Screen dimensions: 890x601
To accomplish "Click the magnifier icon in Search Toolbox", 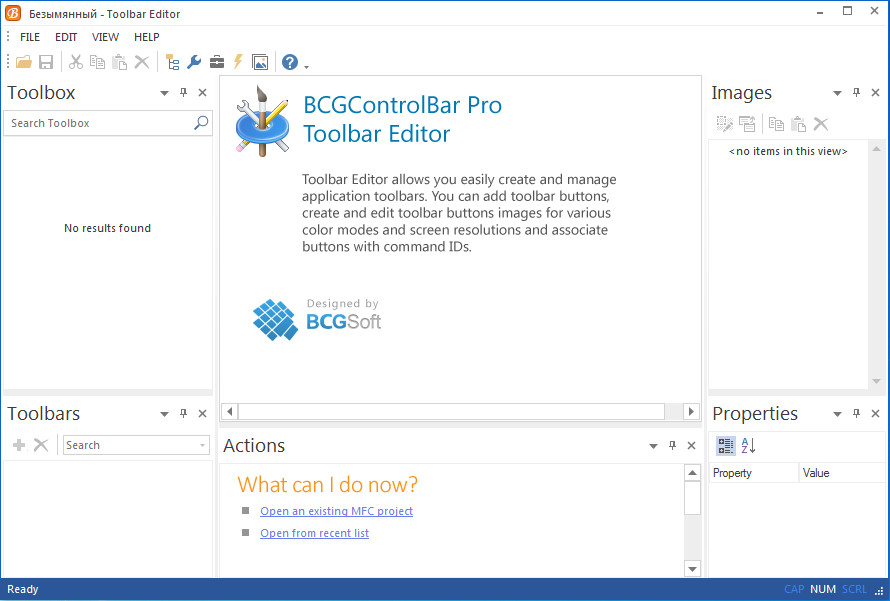I will (x=201, y=123).
